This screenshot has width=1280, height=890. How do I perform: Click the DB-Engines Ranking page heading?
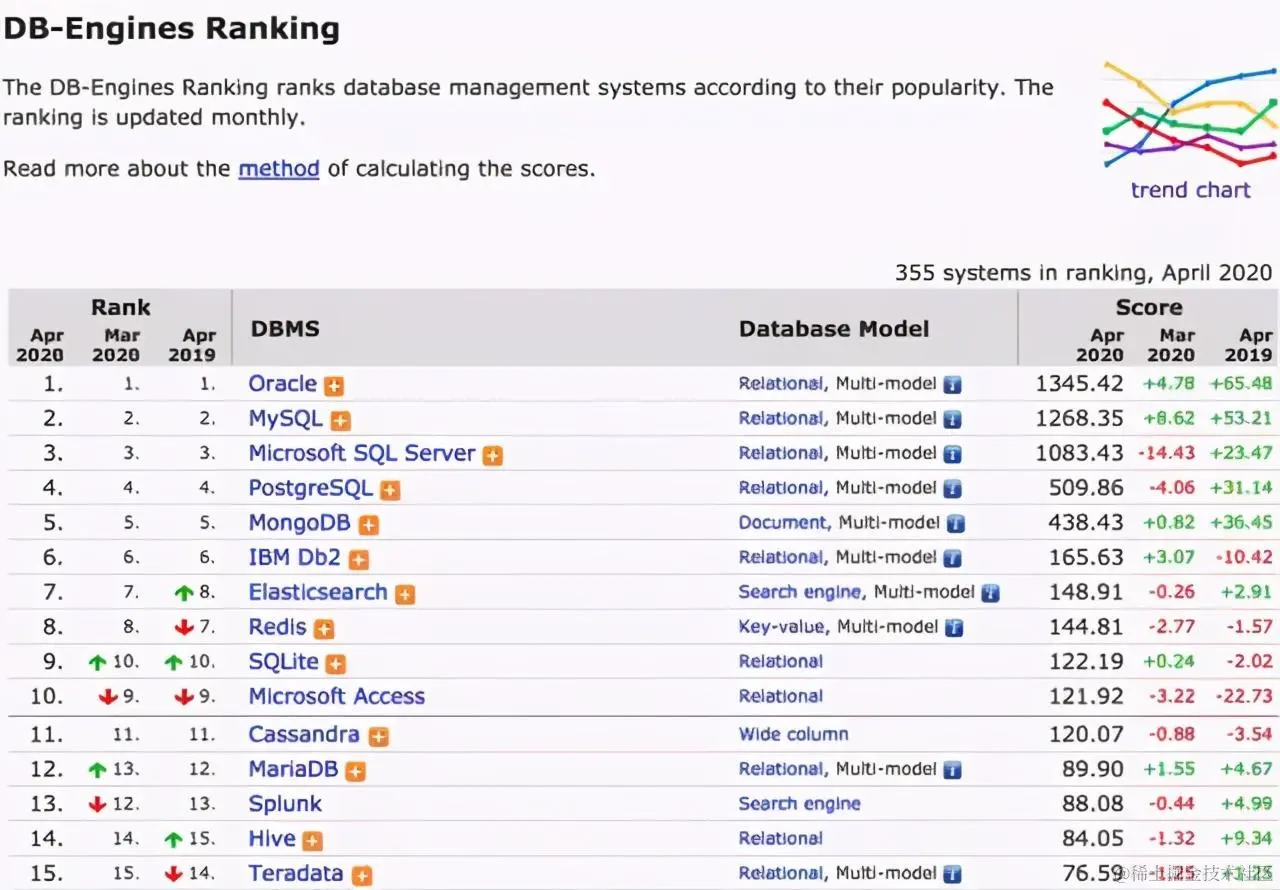click(x=171, y=29)
